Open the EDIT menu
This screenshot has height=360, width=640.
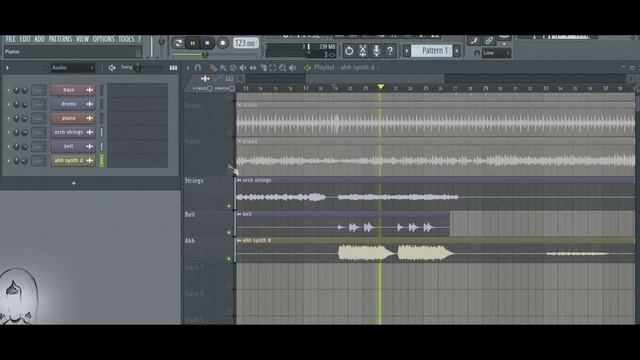point(25,39)
